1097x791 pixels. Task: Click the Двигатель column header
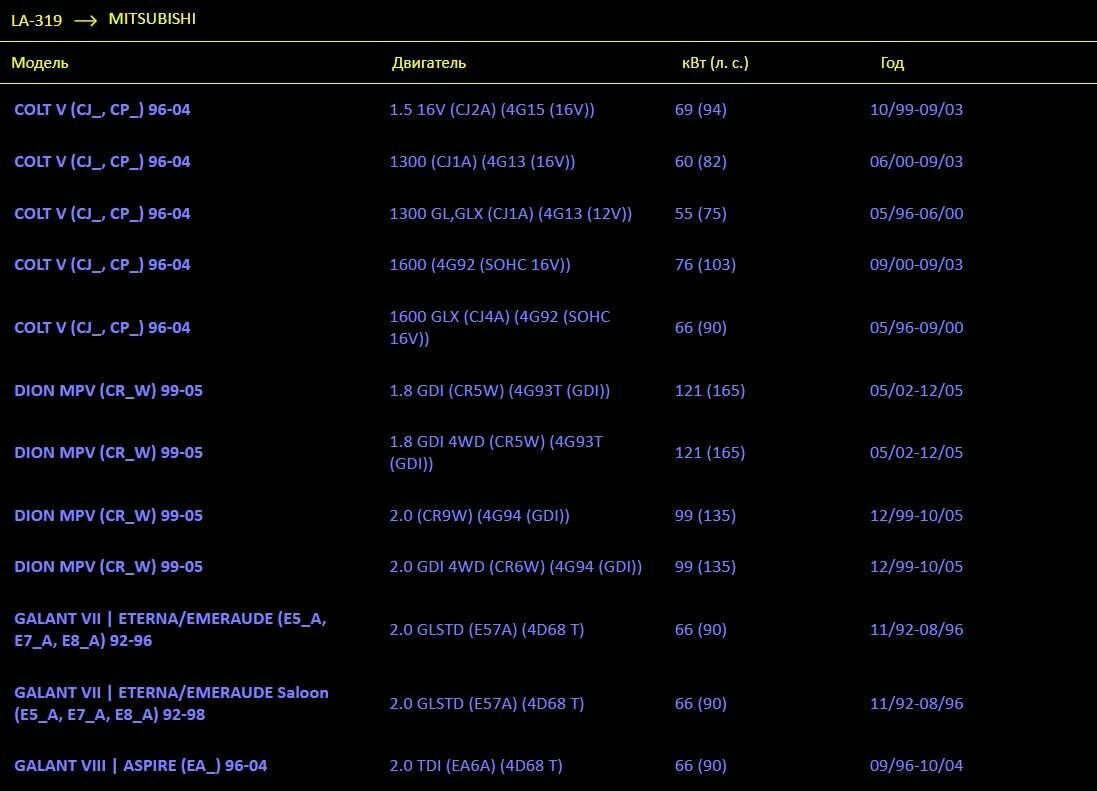coord(428,63)
